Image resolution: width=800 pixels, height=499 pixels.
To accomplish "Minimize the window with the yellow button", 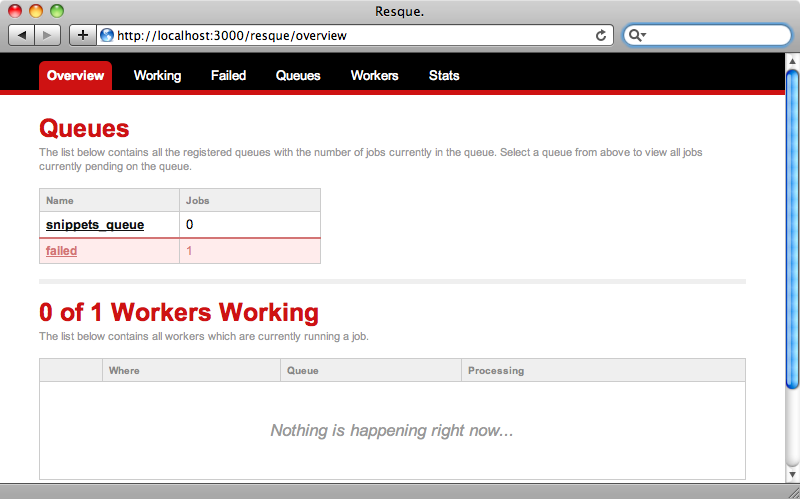I will pyautogui.click(x=36, y=11).
